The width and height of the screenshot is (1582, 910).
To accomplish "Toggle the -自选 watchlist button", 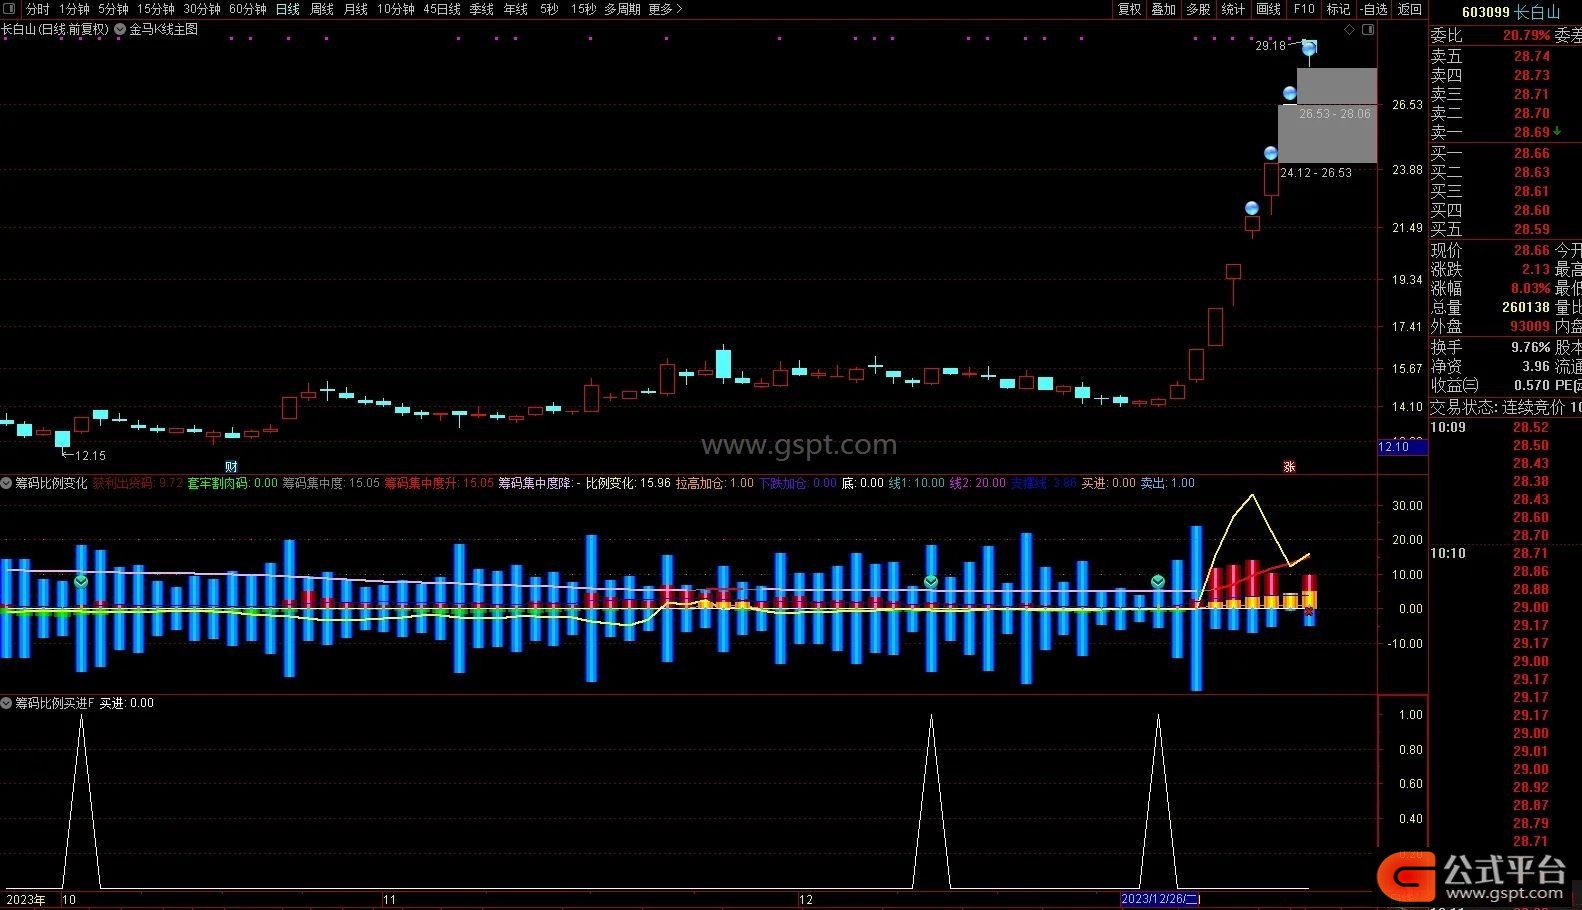I will [x=1375, y=9].
